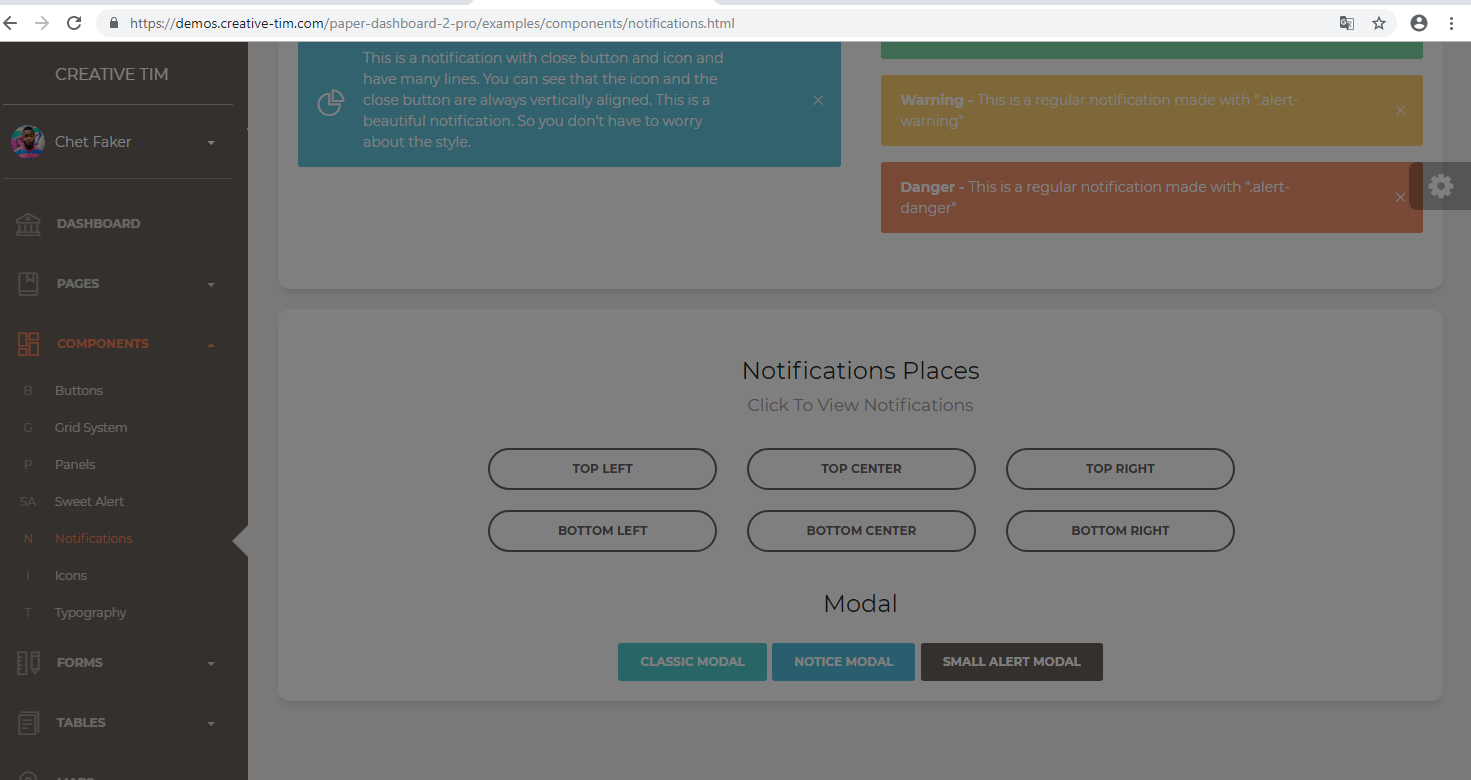Viewport: 1471px width, 780px height.
Task: View site information via the lock icon
Action: click(113, 22)
